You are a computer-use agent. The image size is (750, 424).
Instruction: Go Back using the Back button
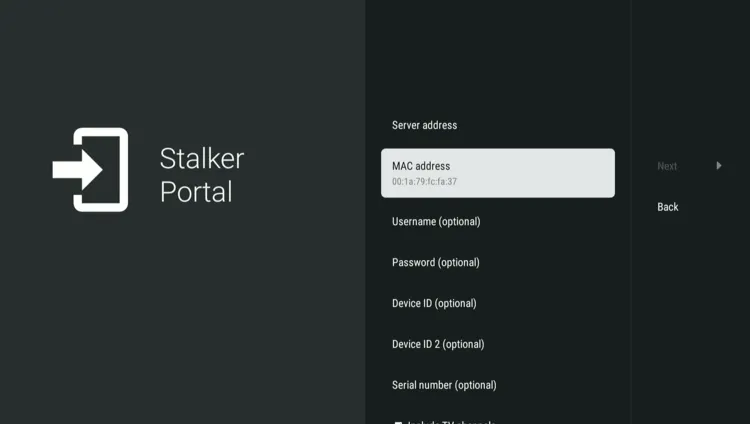[x=668, y=207]
